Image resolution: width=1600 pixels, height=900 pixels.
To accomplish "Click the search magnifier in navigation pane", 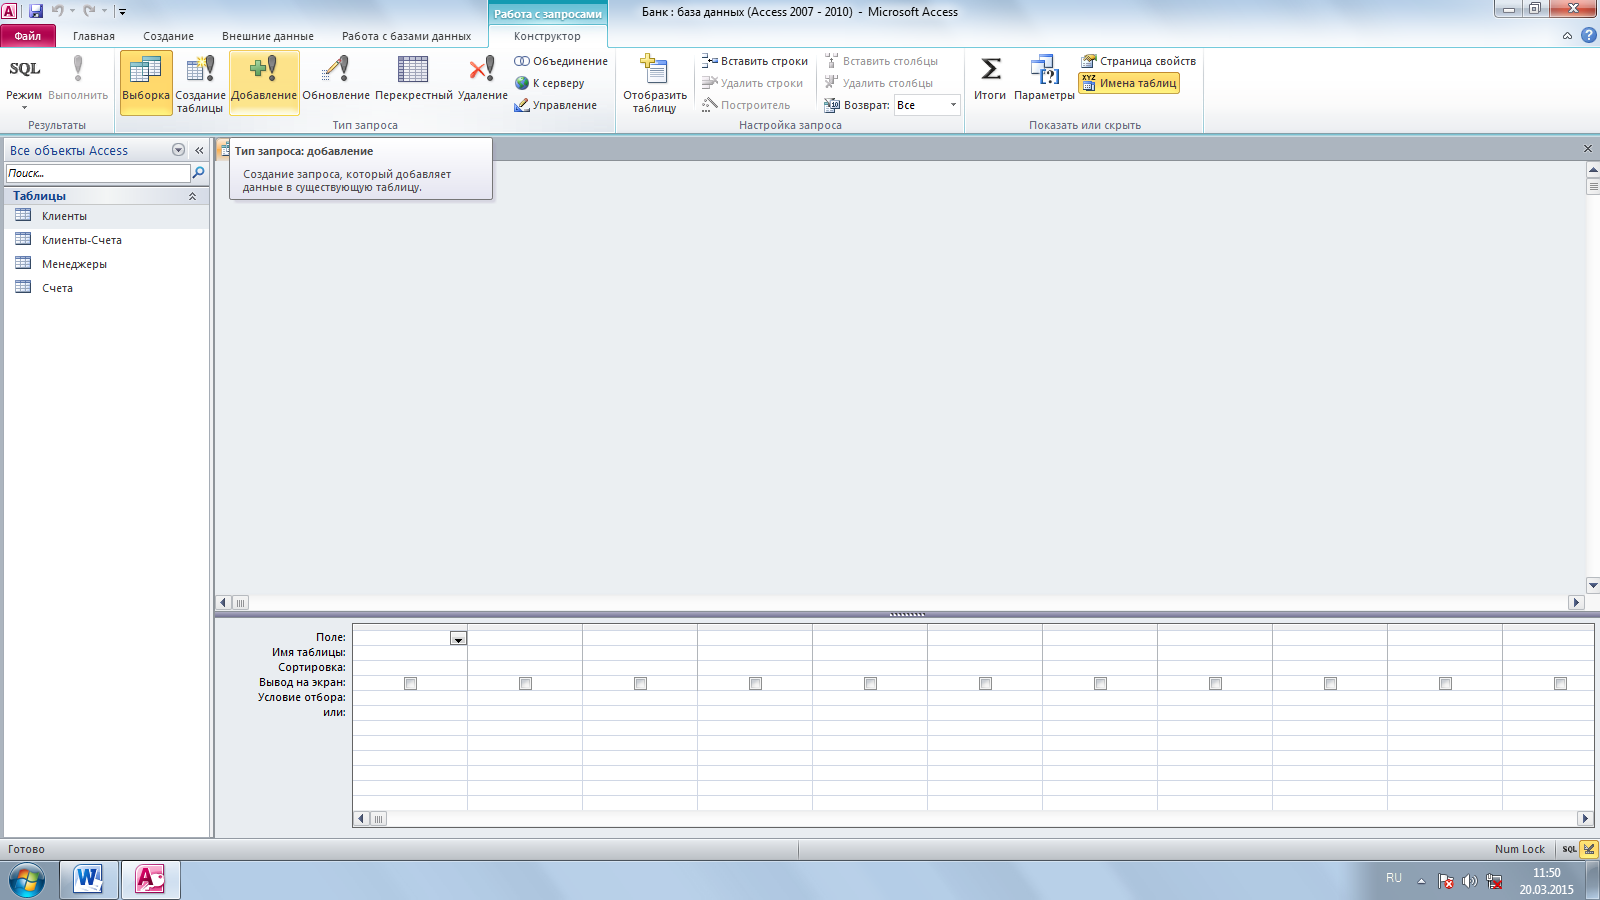I will point(198,173).
